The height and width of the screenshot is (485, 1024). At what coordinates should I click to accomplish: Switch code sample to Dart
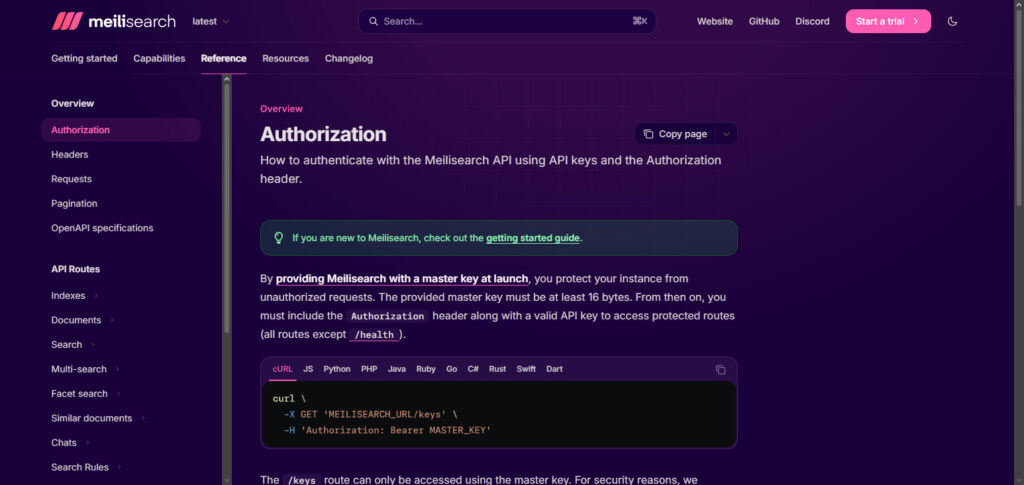click(x=554, y=369)
